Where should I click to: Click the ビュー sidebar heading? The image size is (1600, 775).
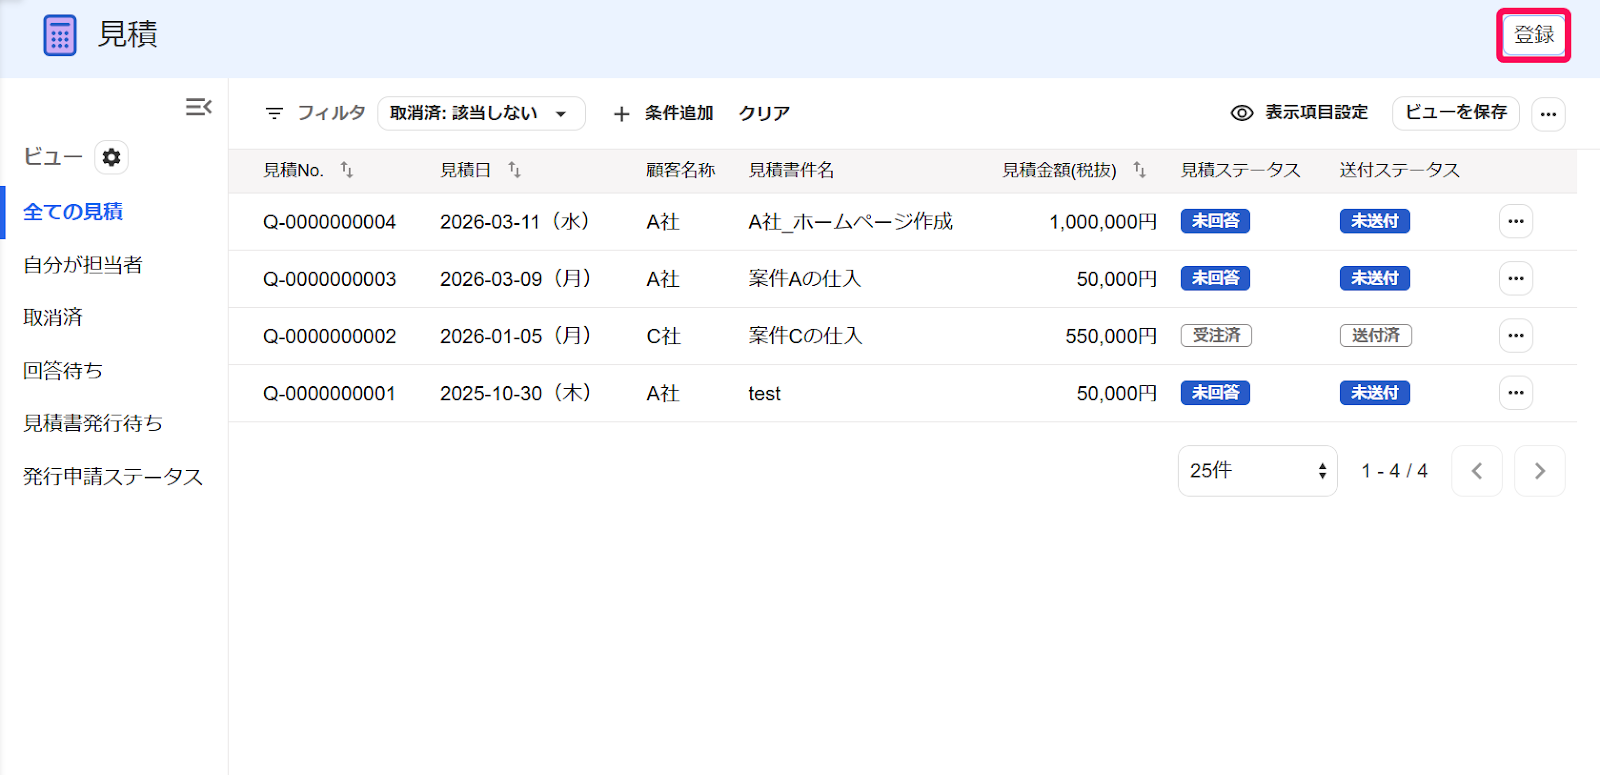coord(52,157)
